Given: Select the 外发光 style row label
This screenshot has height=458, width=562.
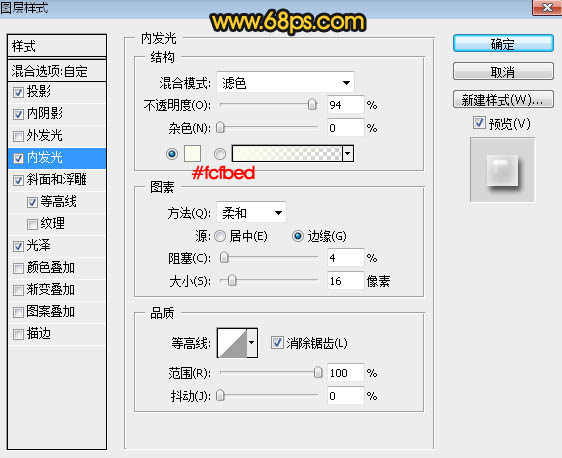Looking at the screenshot, I should (x=44, y=135).
